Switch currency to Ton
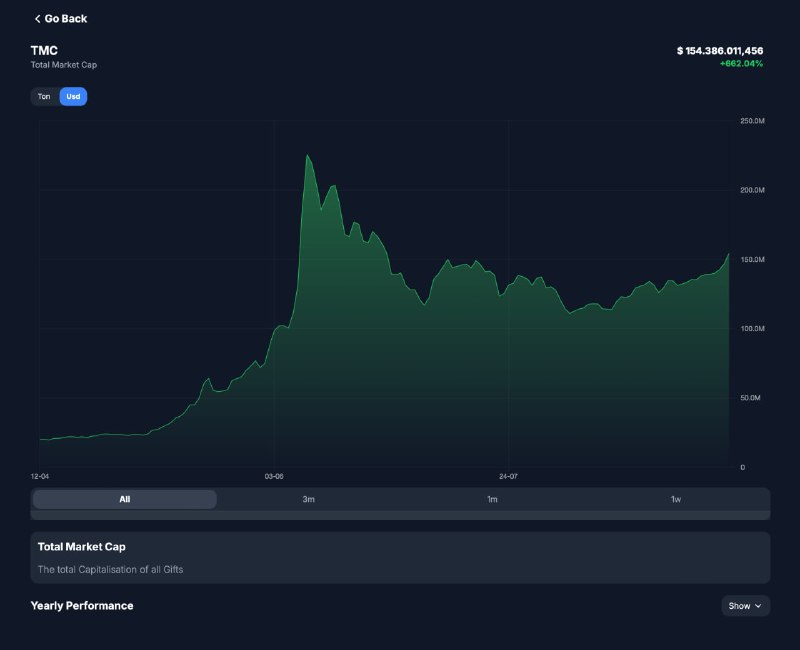This screenshot has height=650, width=800. coord(44,96)
